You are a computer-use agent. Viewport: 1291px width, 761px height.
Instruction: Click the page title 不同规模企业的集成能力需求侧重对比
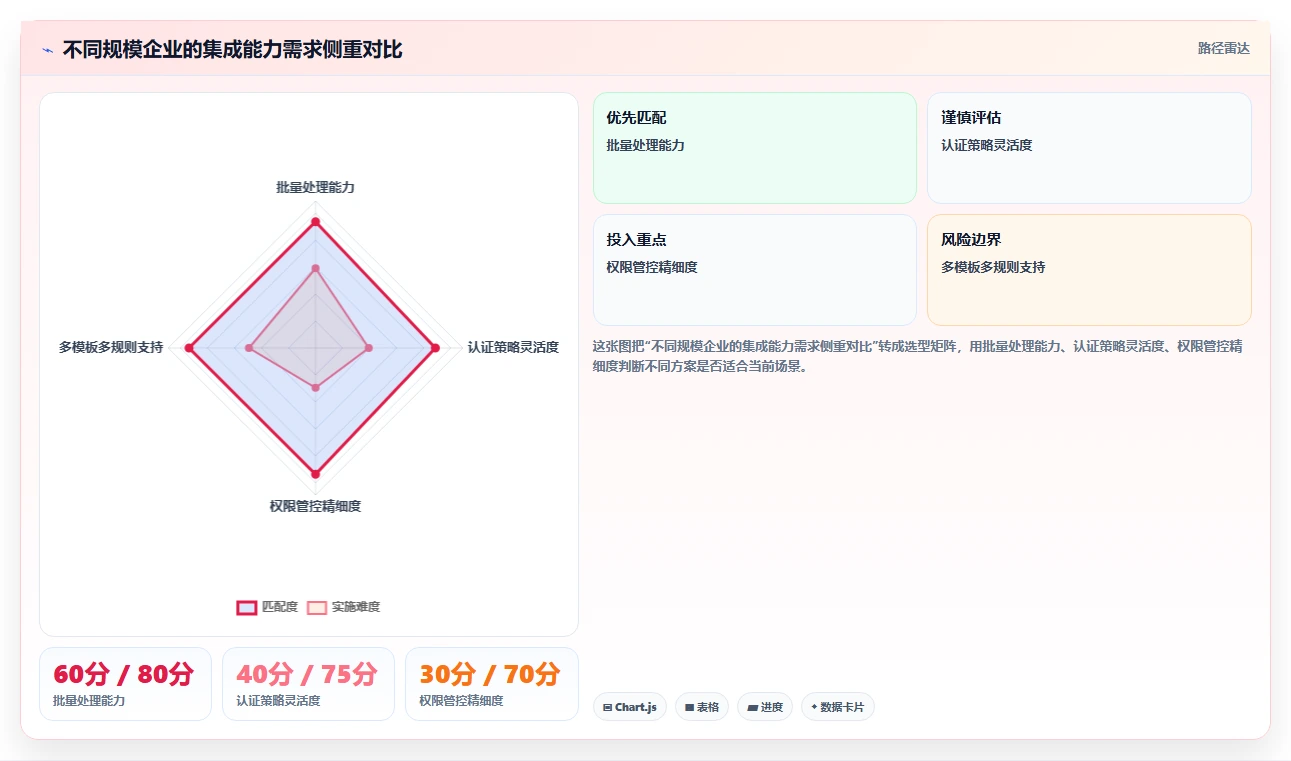(232, 50)
